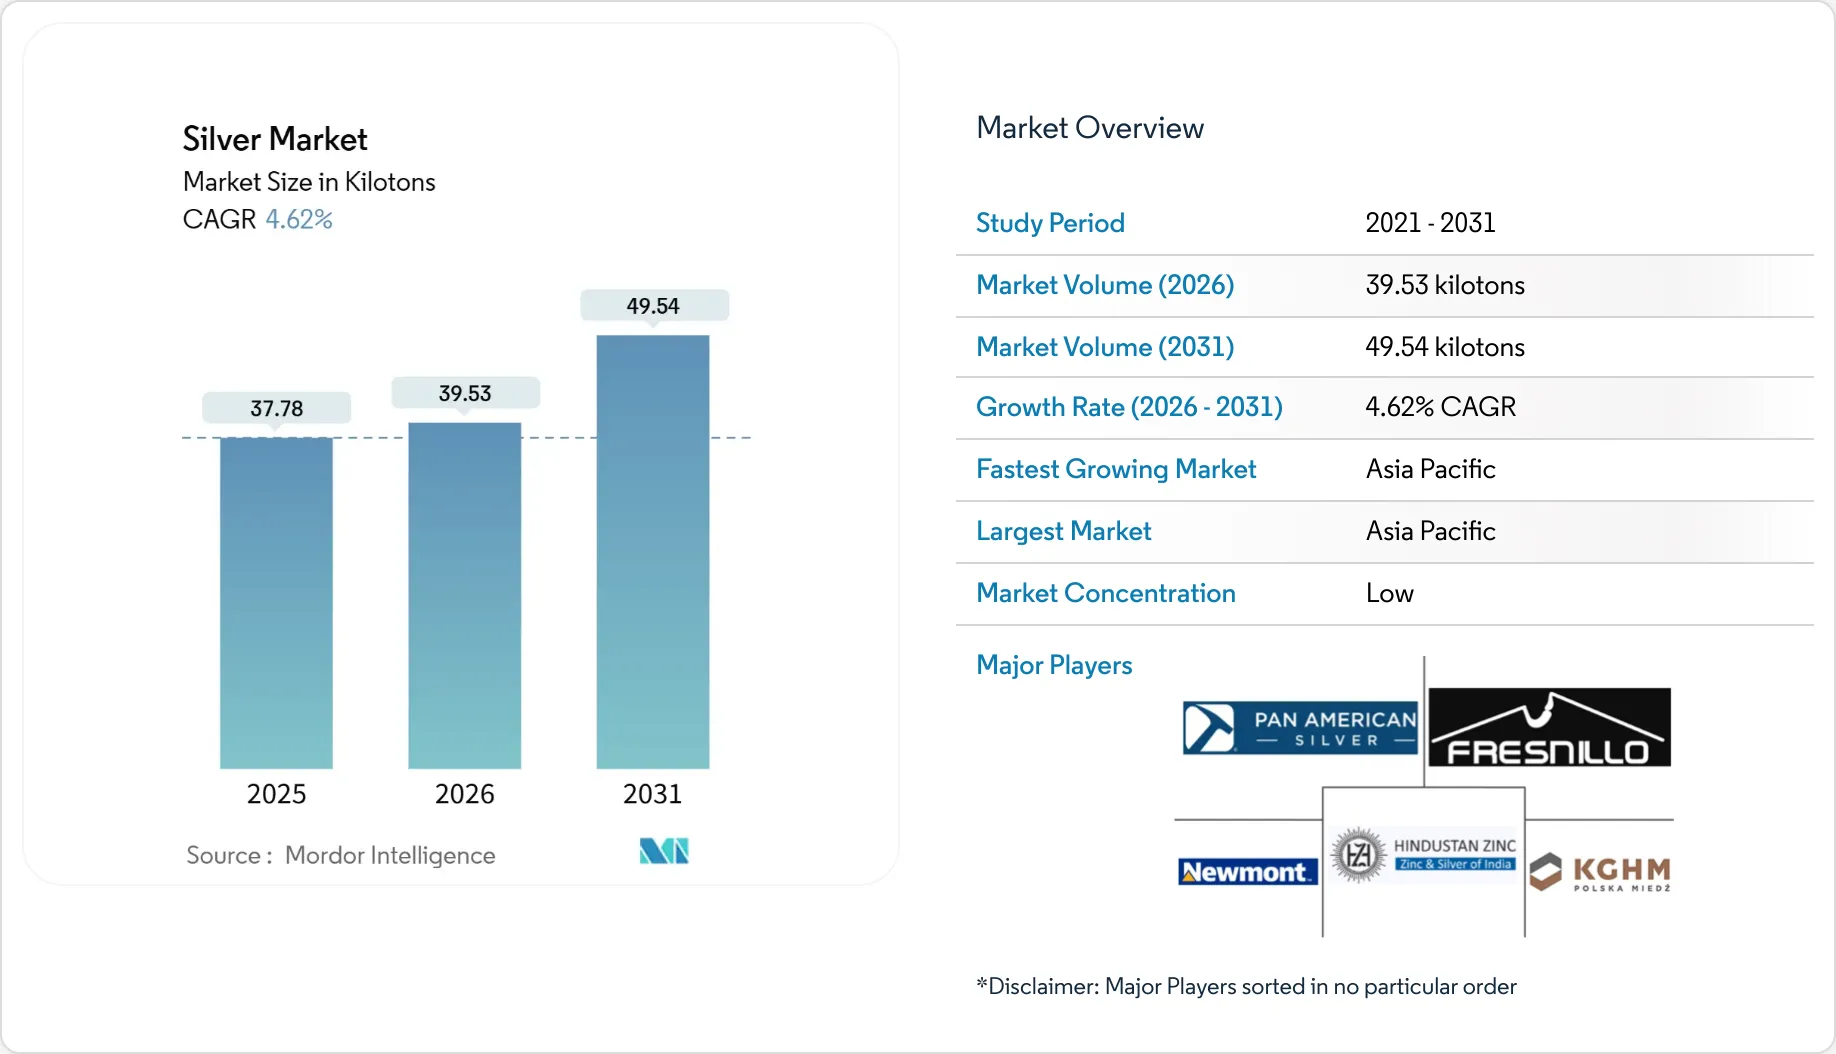The width and height of the screenshot is (1836, 1054).
Task: Click the Pan American Silver logo
Action: [1300, 728]
